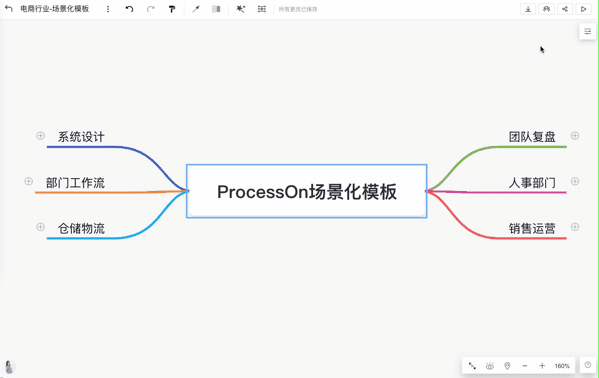Expand the 系统设计 branch

40,136
